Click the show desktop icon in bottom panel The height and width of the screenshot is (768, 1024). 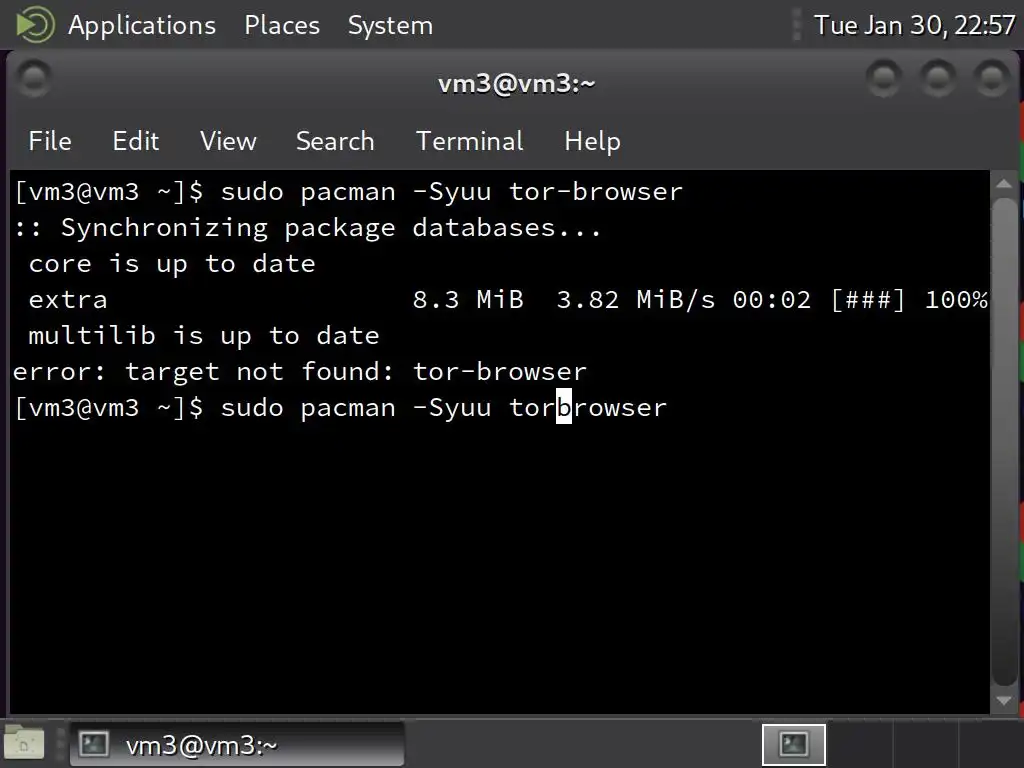click(x=24, y=744)
